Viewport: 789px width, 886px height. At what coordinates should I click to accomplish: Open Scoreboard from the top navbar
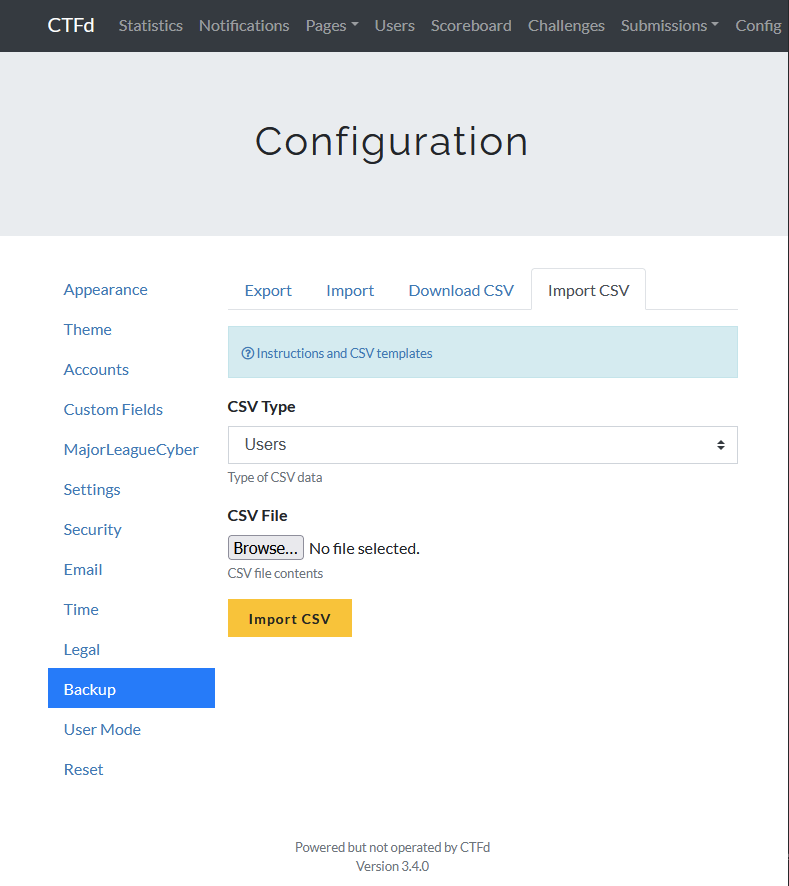[471, 26]
